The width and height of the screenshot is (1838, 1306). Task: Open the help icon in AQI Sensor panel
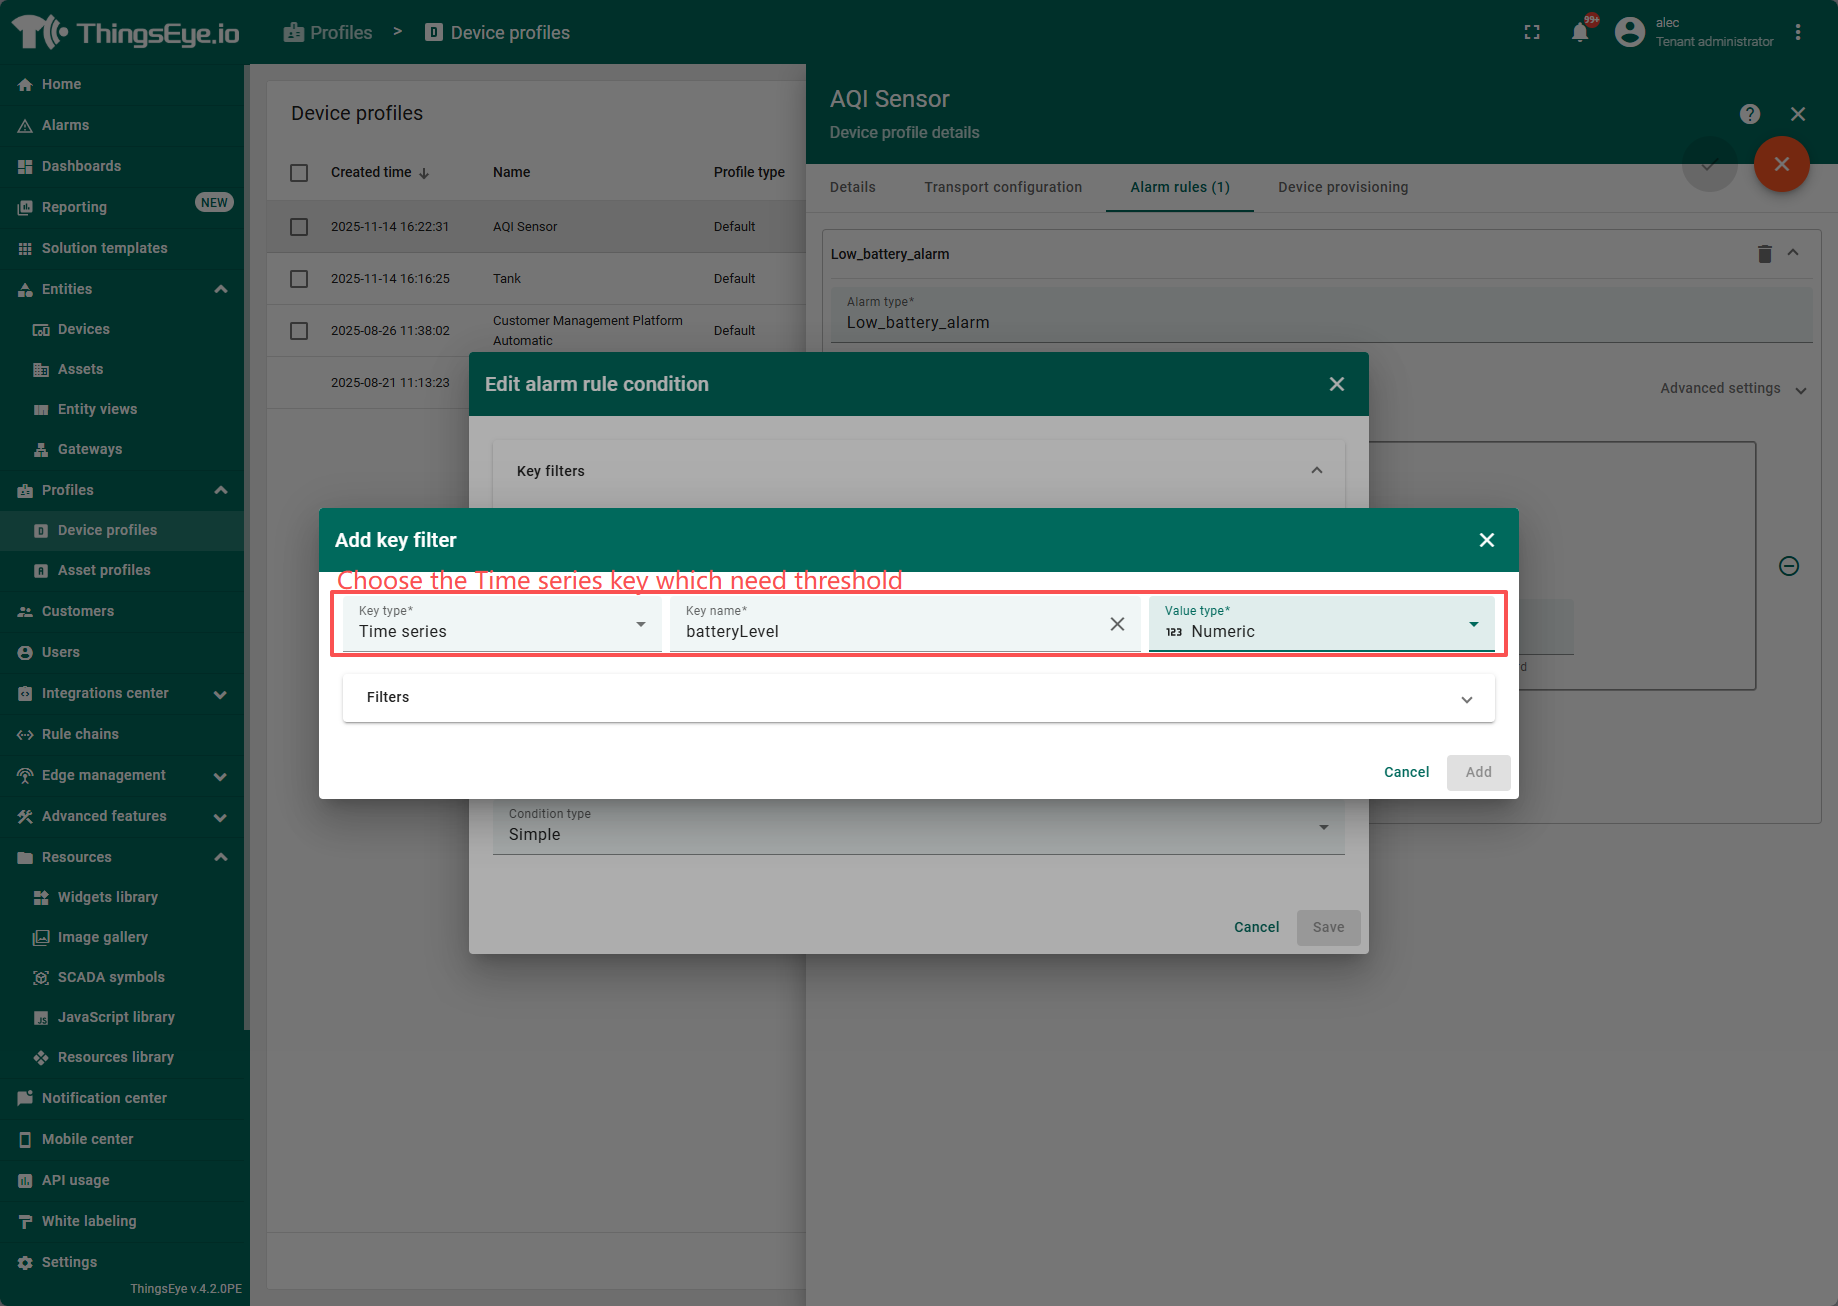1749,114
